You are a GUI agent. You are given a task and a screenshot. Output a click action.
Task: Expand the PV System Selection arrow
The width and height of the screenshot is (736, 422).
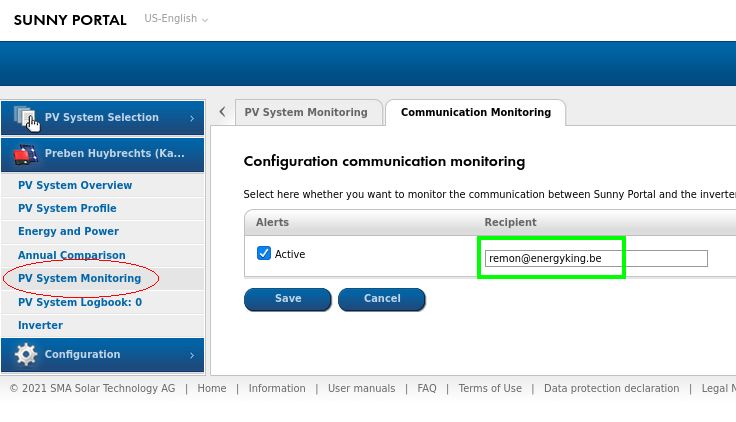tap(191, 118)
